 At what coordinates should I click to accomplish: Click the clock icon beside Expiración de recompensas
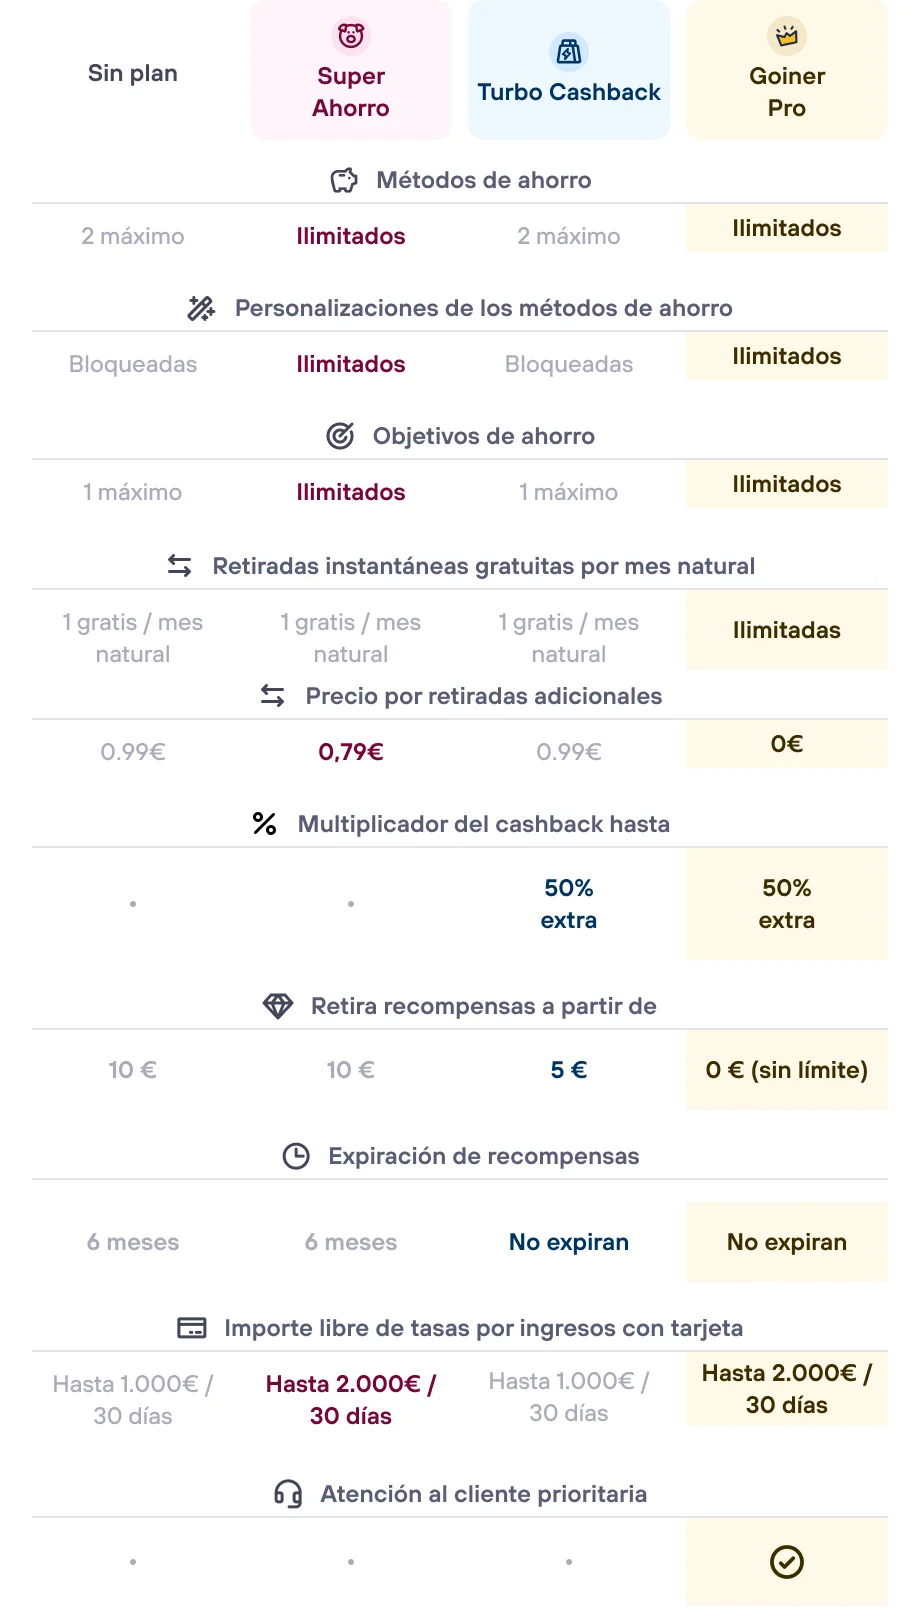[296, 1156]
